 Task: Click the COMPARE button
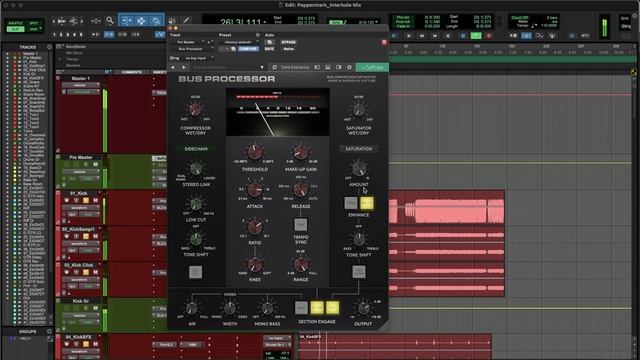pos(248,49)
